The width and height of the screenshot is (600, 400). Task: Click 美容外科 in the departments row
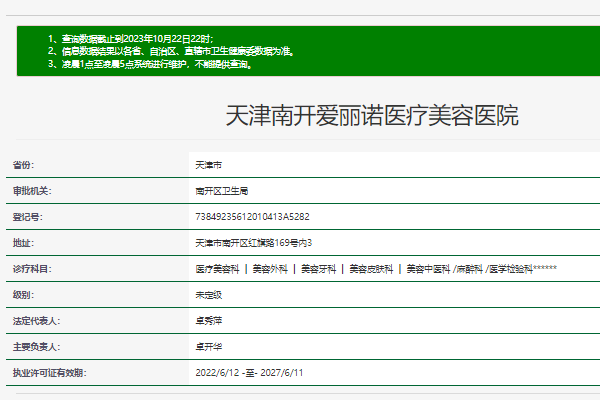(270, 269)
